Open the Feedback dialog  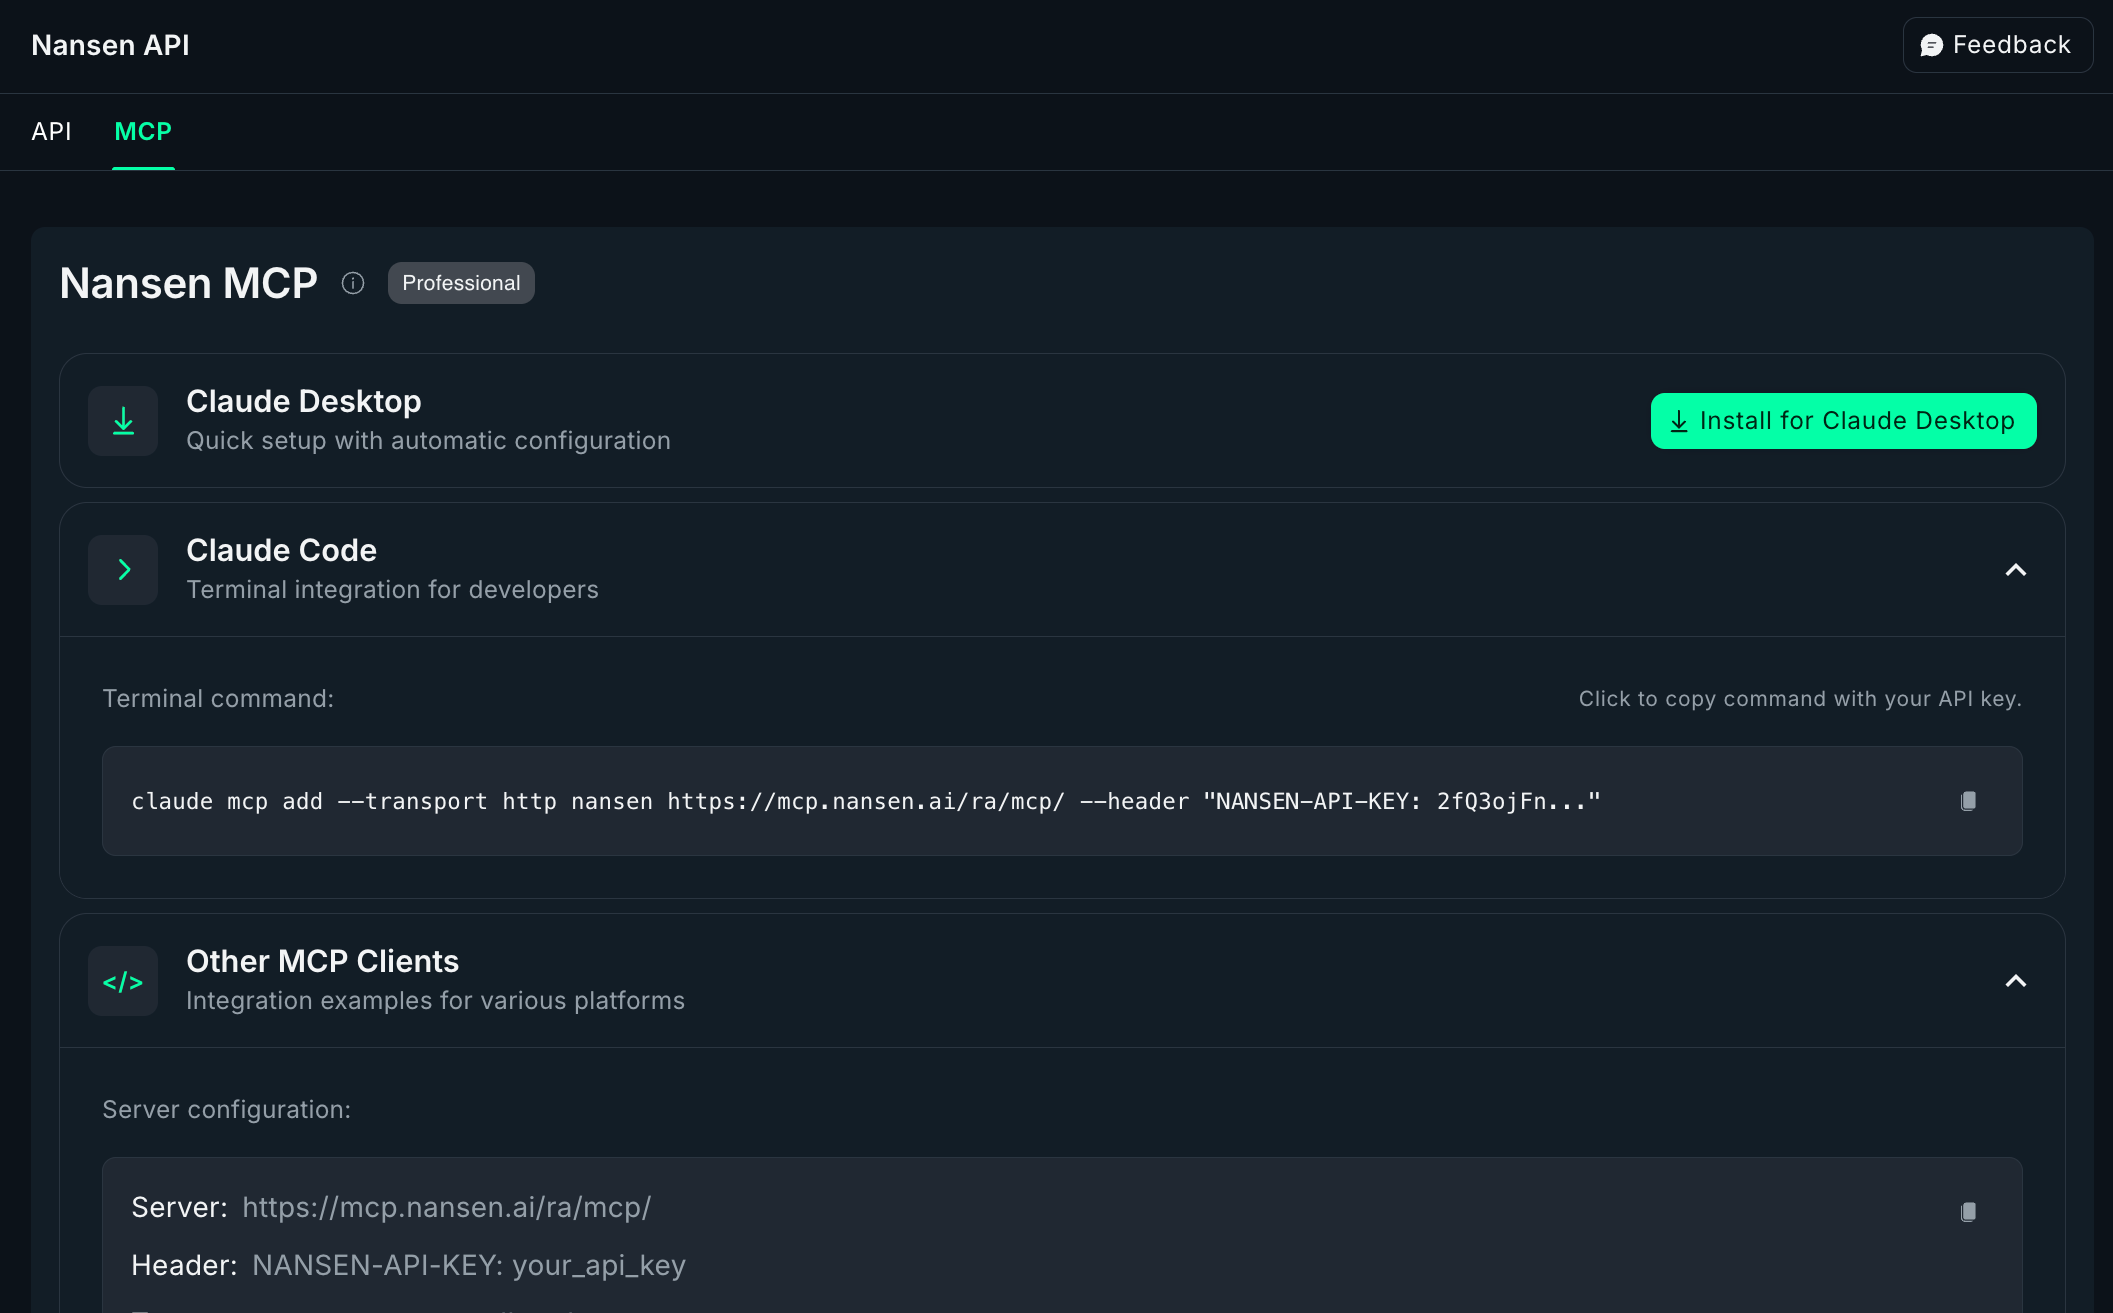(1997, 45)
